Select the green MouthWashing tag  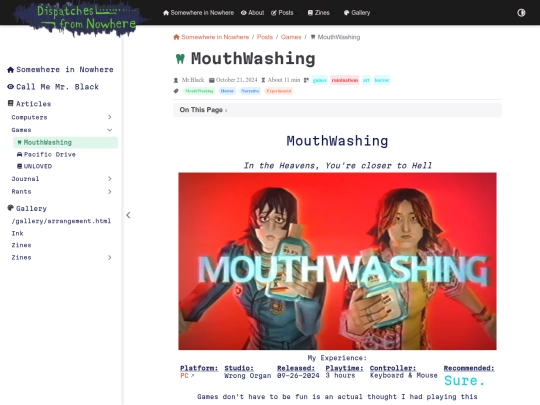[x=199, y=91]
